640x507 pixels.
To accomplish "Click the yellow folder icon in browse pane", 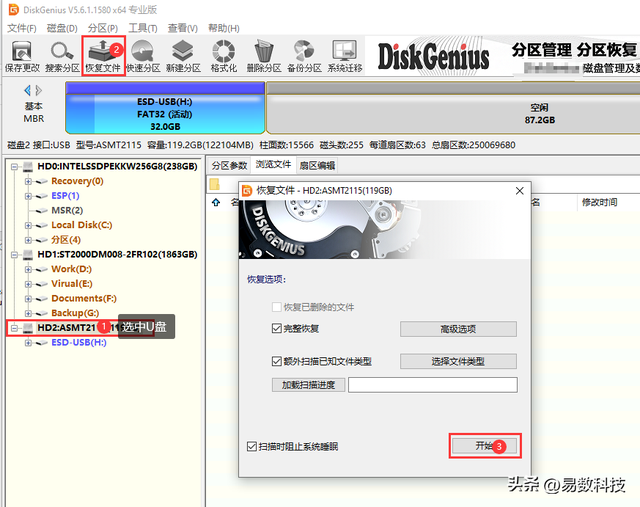I will point(215,185).
